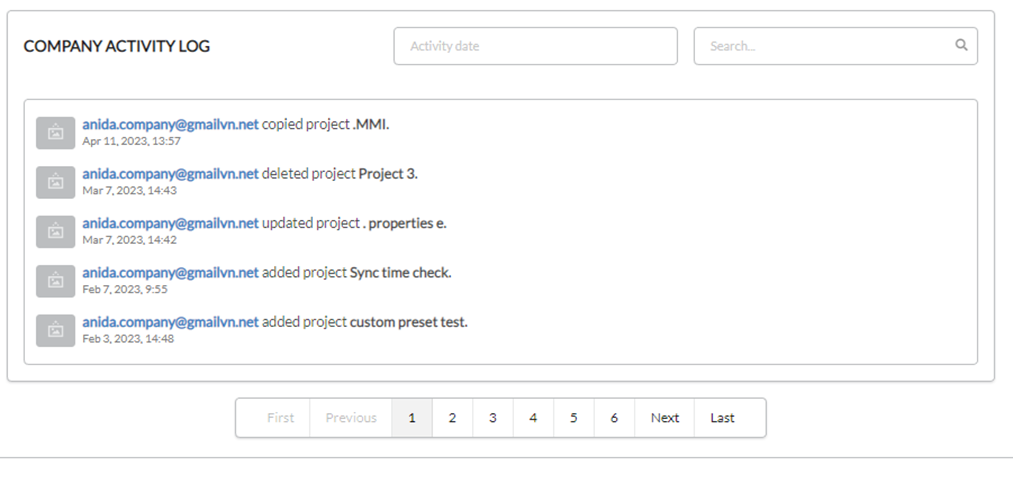Open user email link on Mar 7 14:43 entry
Viewport: 1013px width, 493px height.
[171, 174]
